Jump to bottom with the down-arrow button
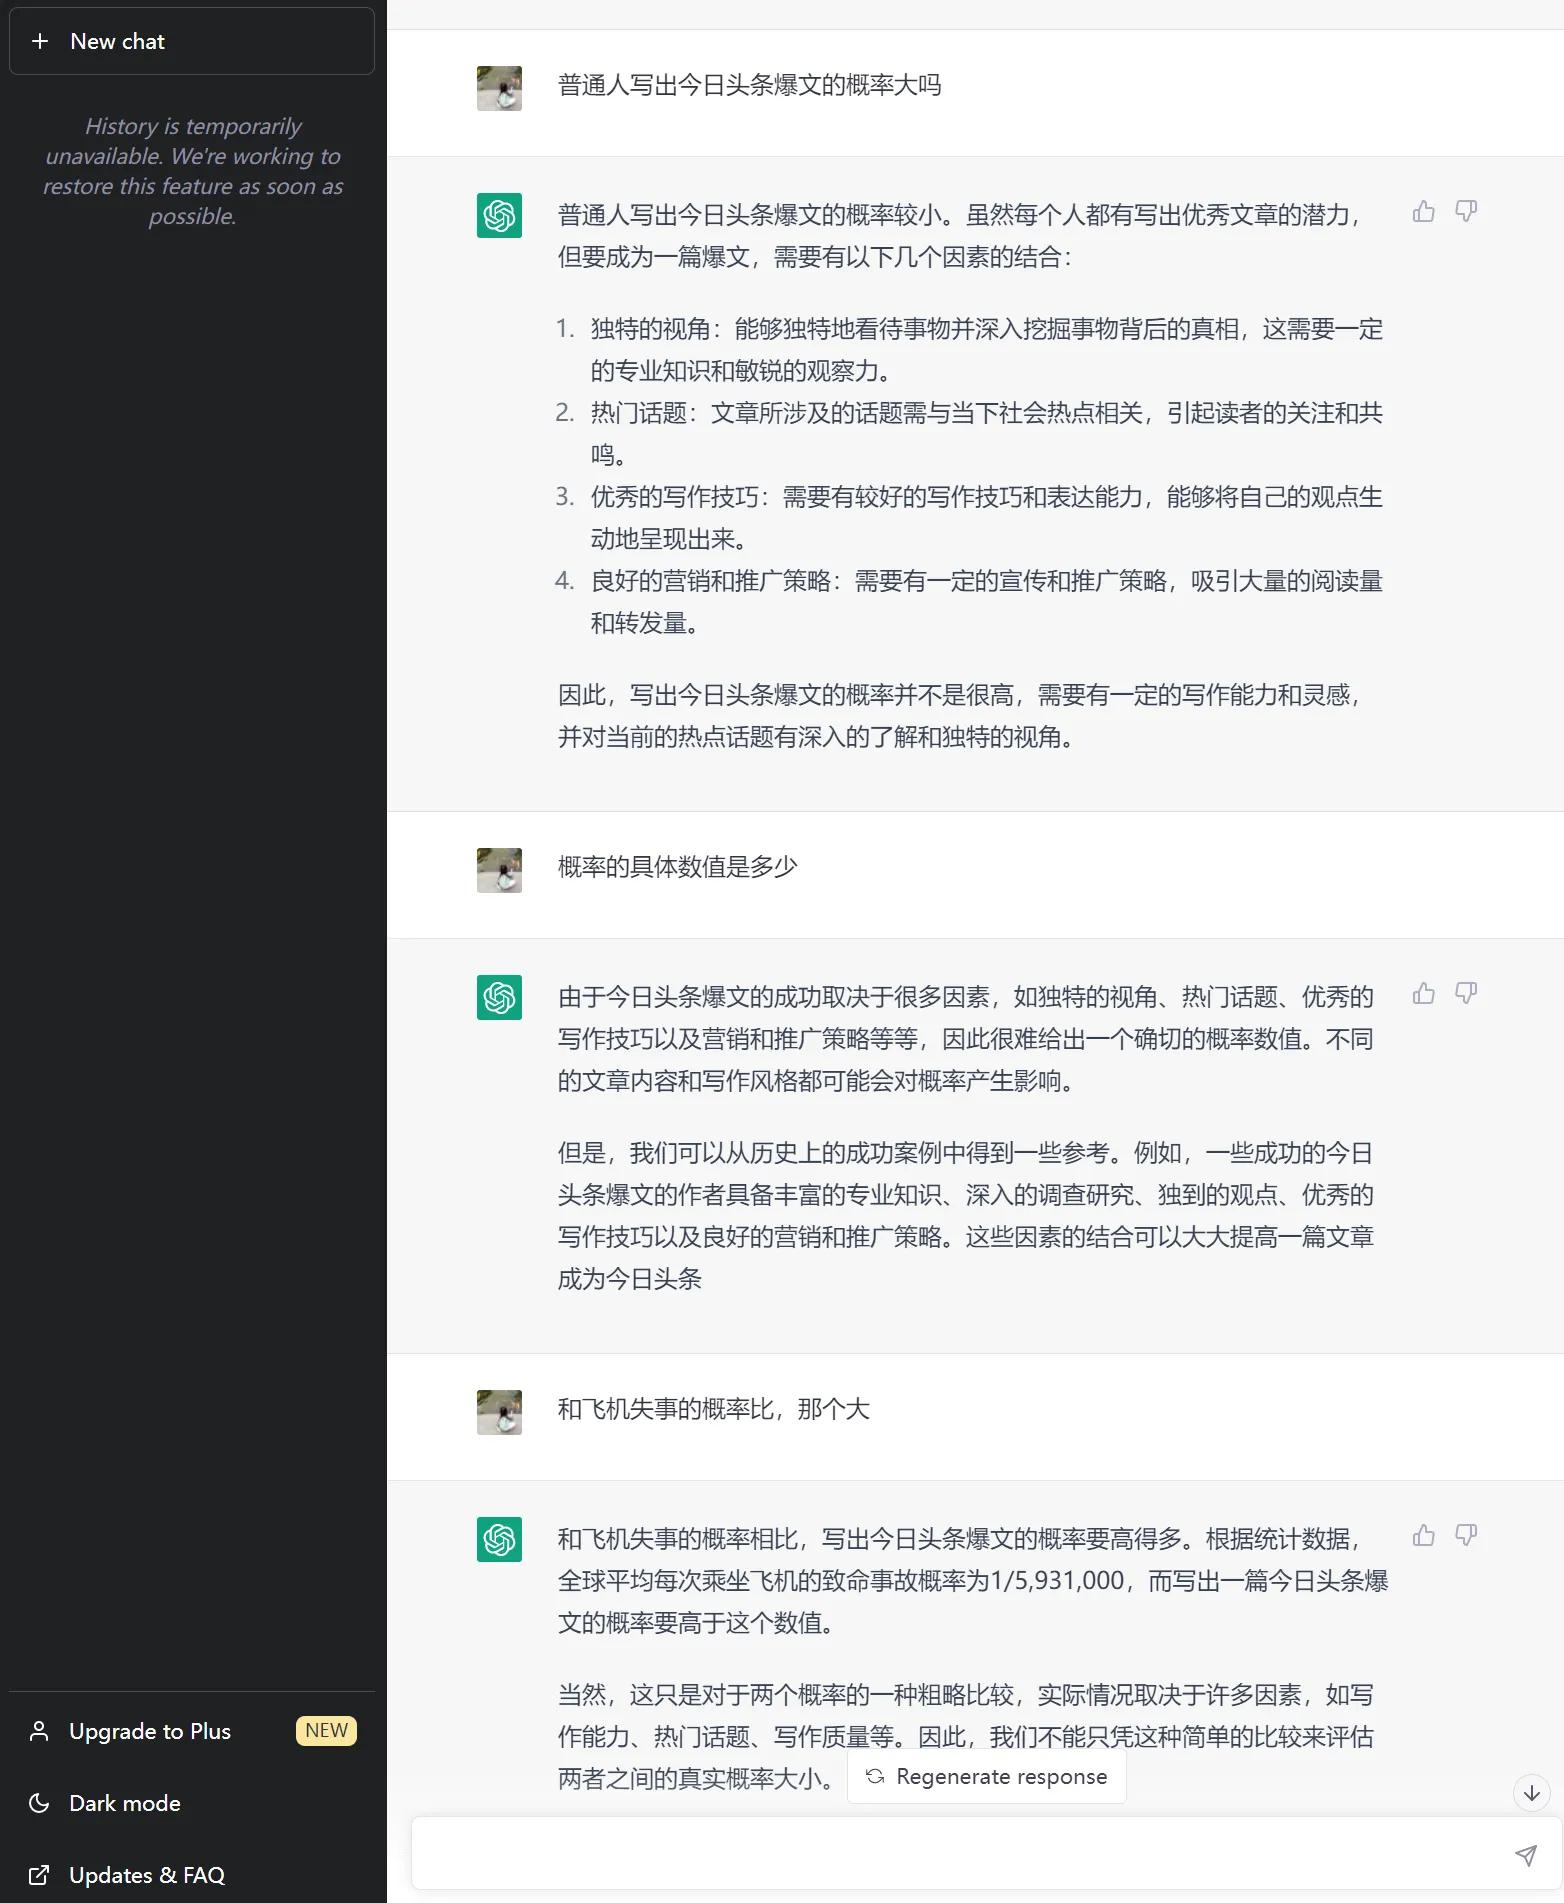This screenshot has width=1564, height=1903. pyautogui.click(x=1531, y=1793)
